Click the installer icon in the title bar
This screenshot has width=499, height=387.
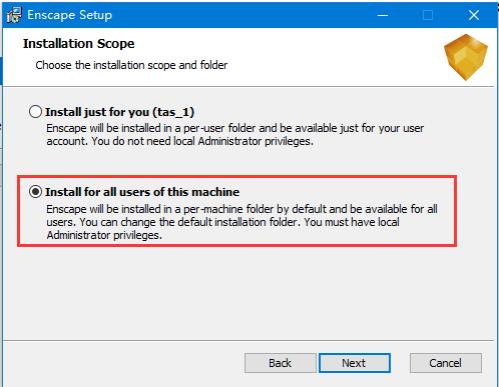pyautogui.click(x=14, y=15)
